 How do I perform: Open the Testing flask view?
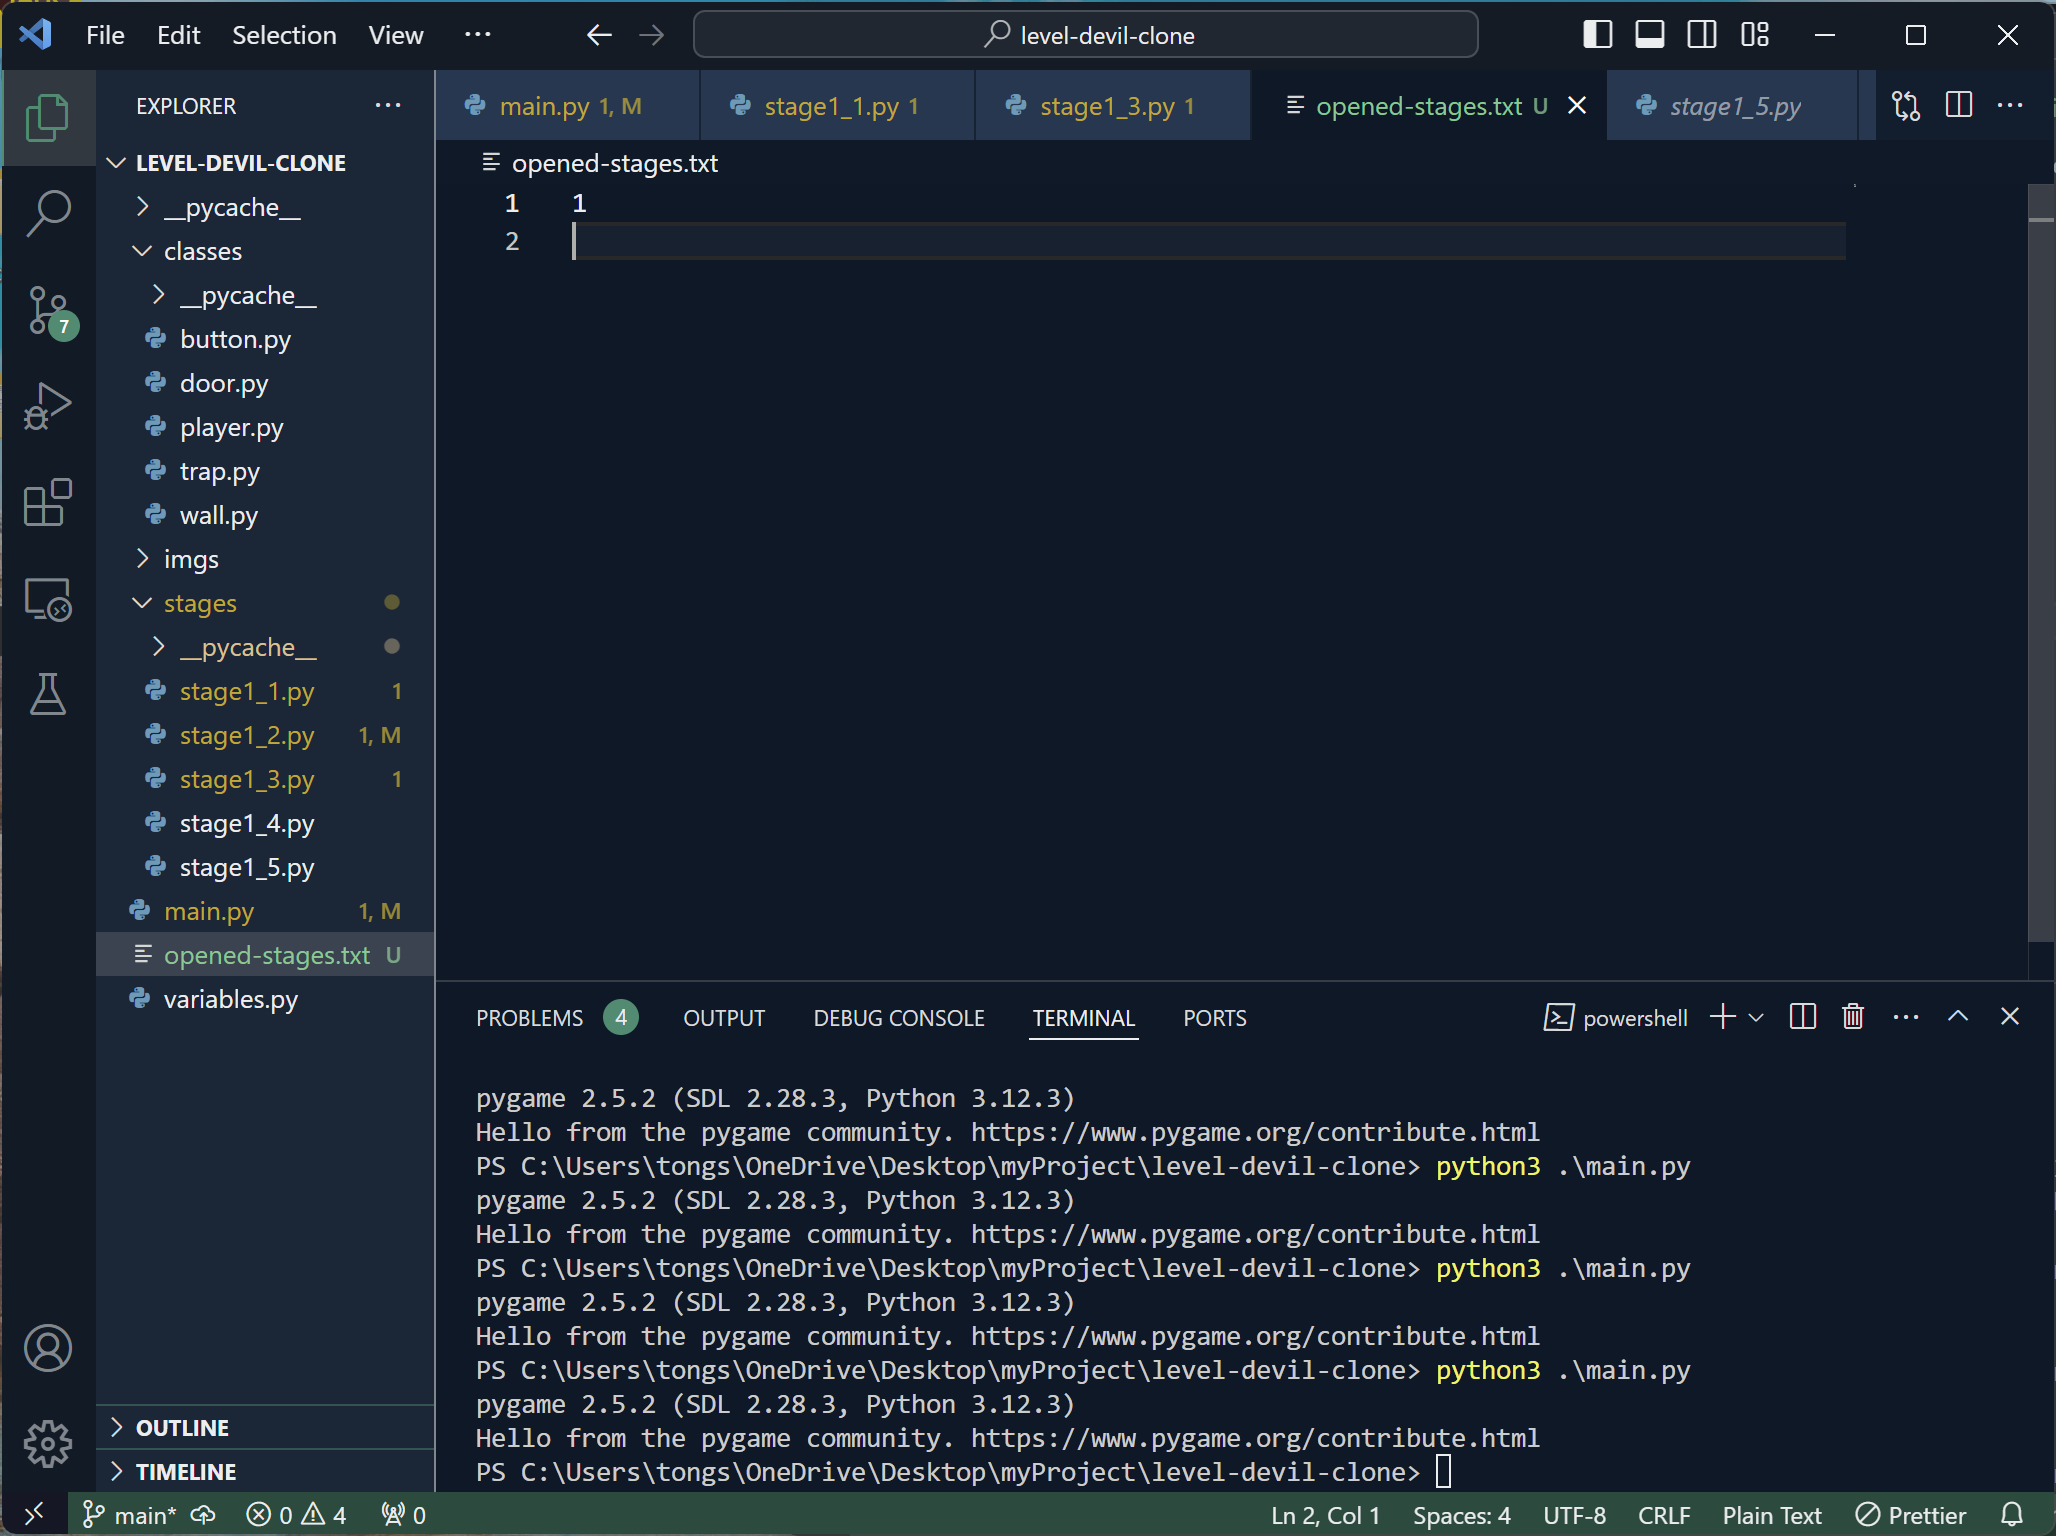(47, 694)
